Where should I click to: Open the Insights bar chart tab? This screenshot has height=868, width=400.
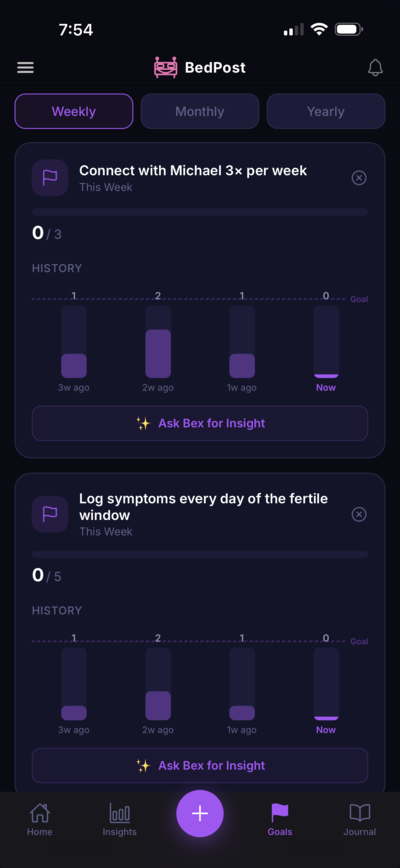(x=120, y=819)
